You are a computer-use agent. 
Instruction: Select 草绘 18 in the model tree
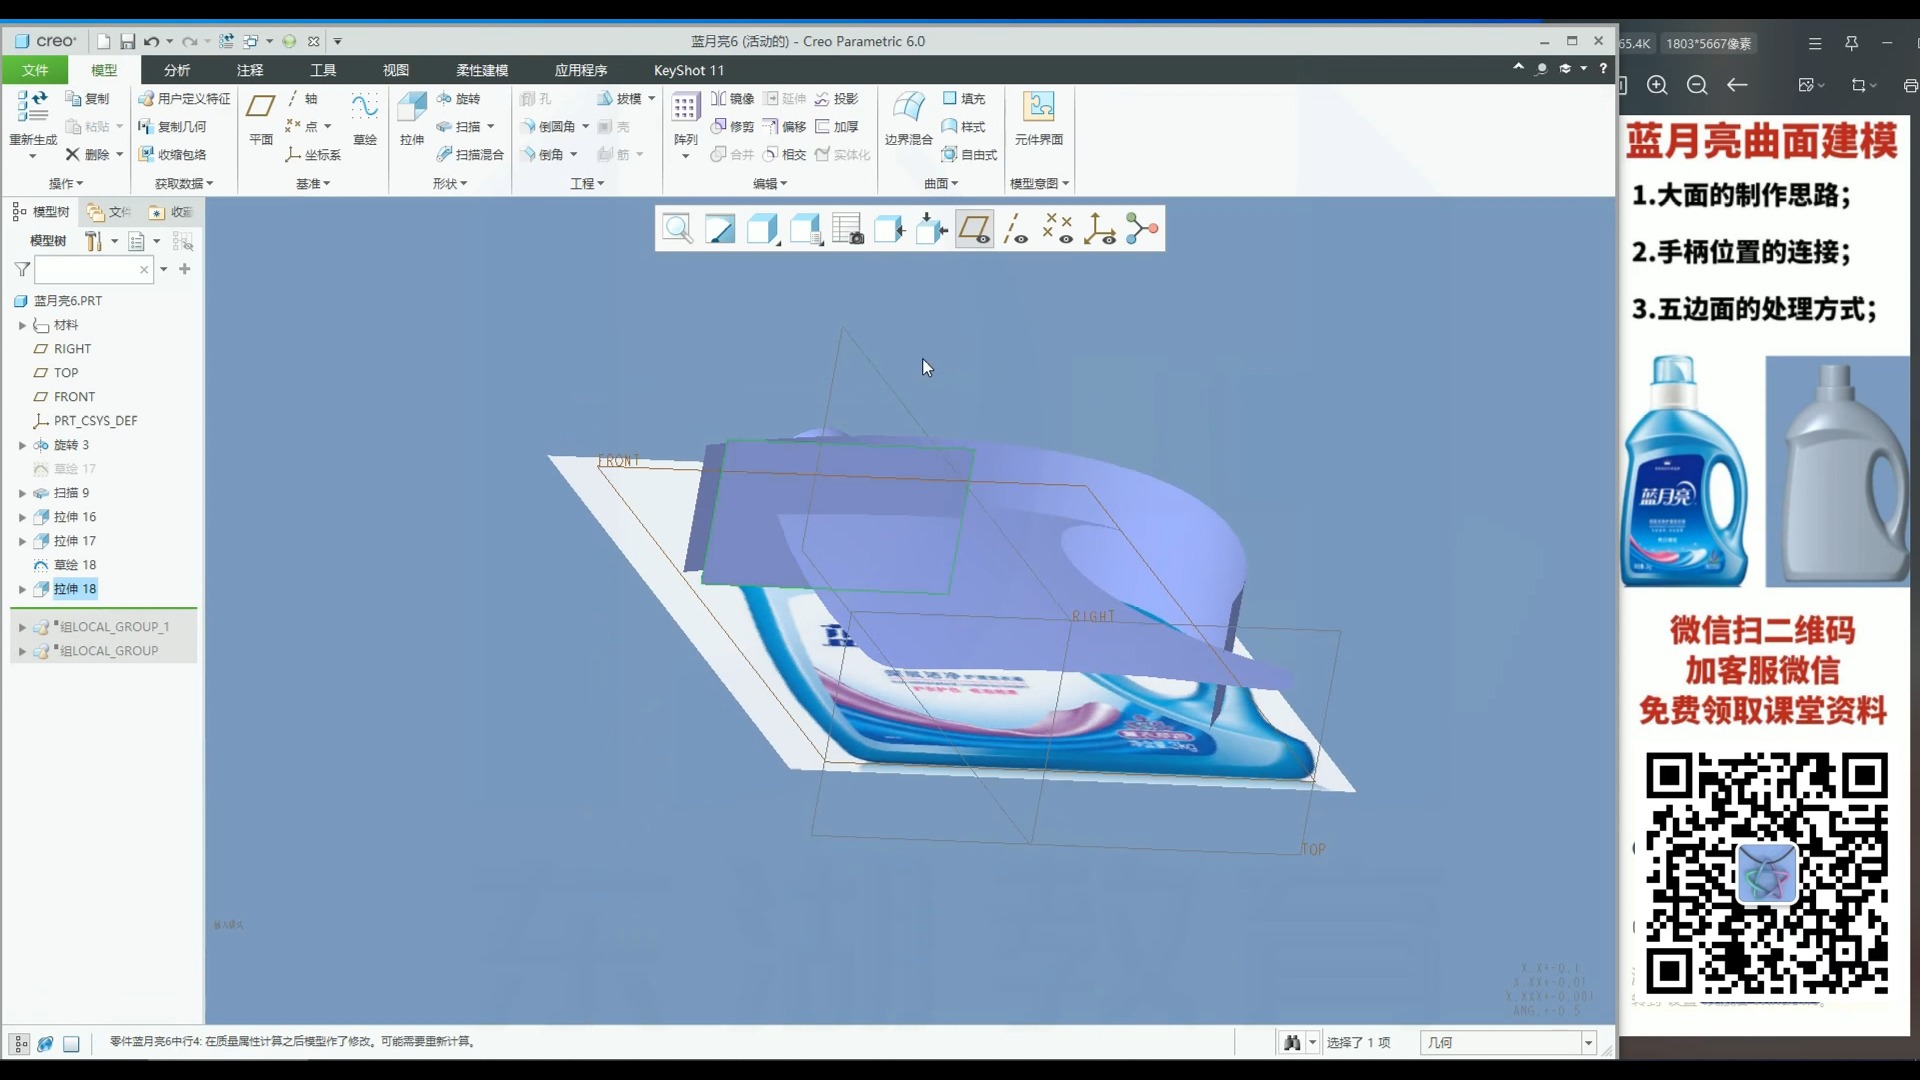click(x=75, y=565)
